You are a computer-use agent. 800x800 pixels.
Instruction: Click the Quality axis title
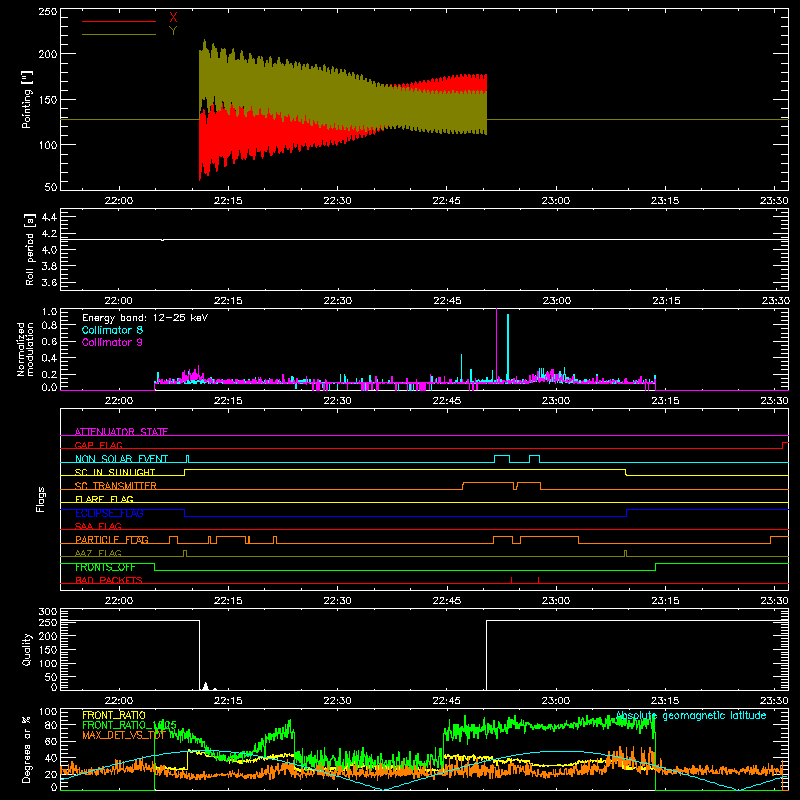click(x=27, y=649)
